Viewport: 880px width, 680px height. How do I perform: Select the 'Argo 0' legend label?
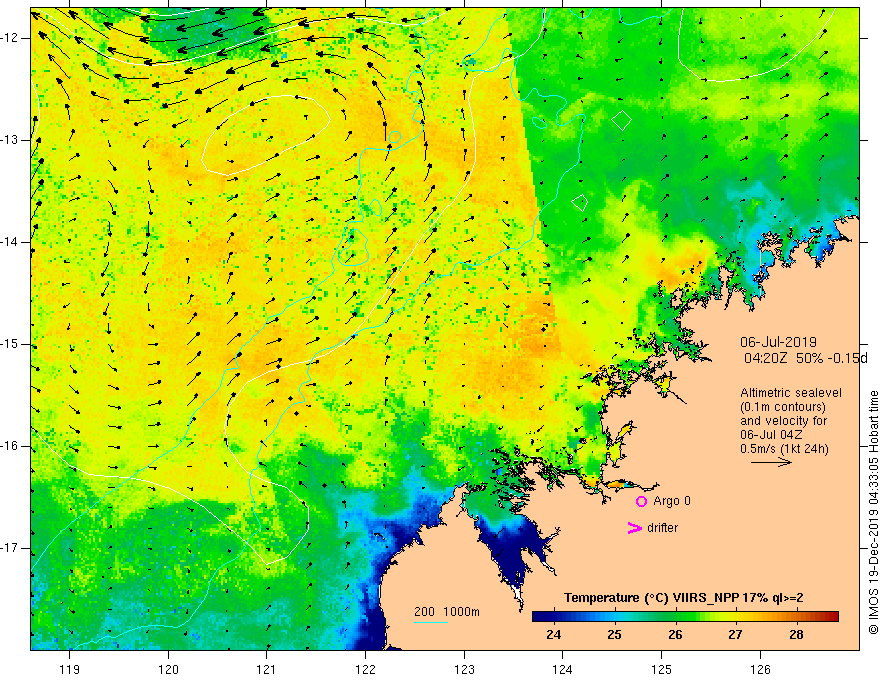click(x=672, y=501)
